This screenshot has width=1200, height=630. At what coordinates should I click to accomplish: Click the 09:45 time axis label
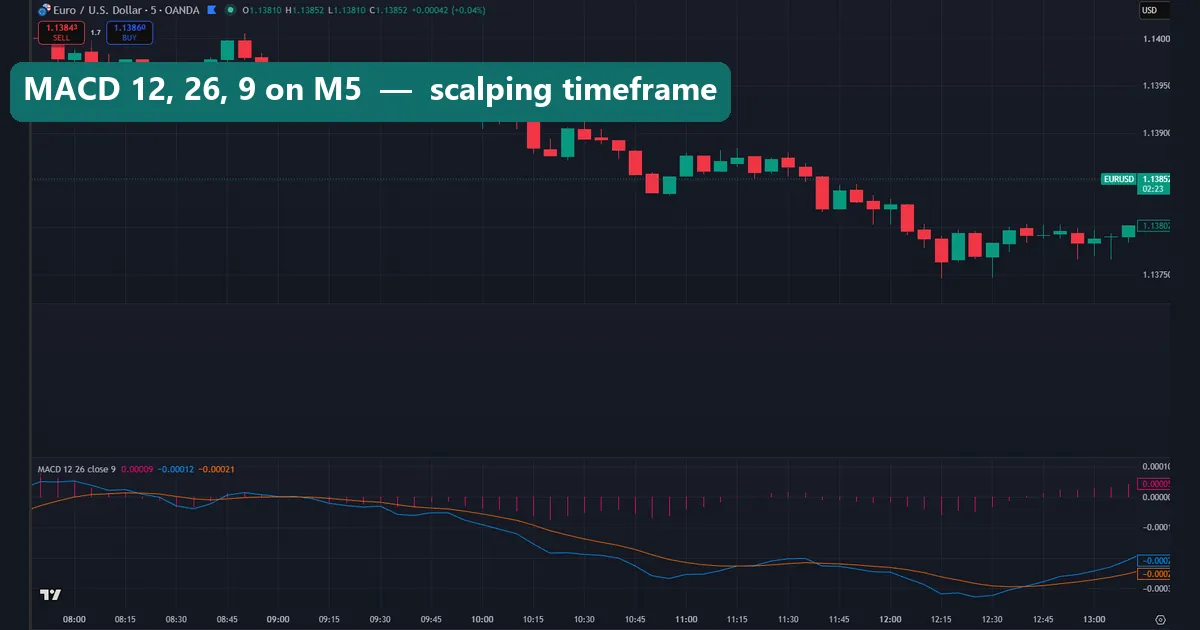431,619
